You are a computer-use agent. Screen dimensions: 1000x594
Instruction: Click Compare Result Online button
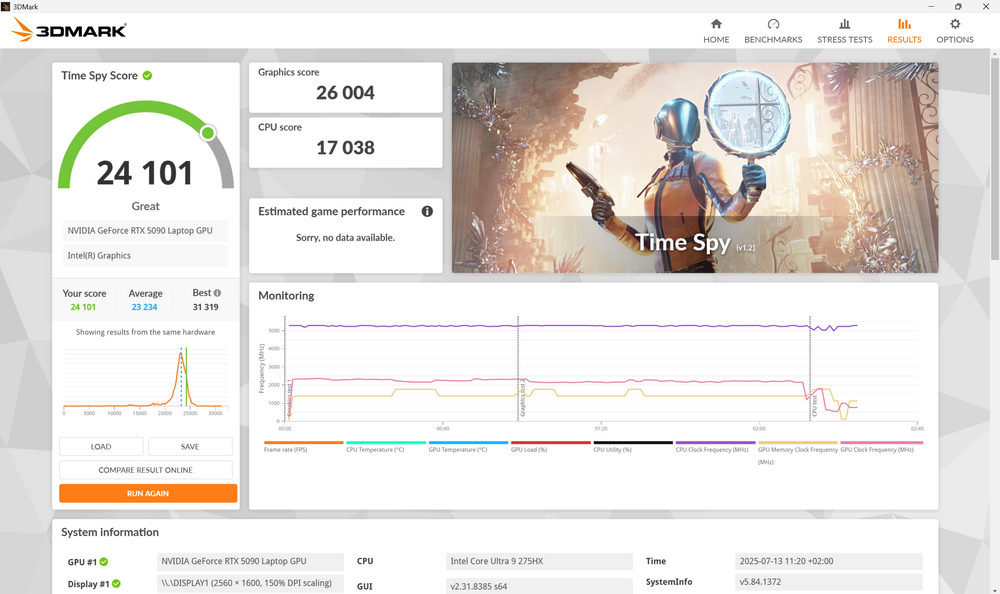[x=146, y=470]
